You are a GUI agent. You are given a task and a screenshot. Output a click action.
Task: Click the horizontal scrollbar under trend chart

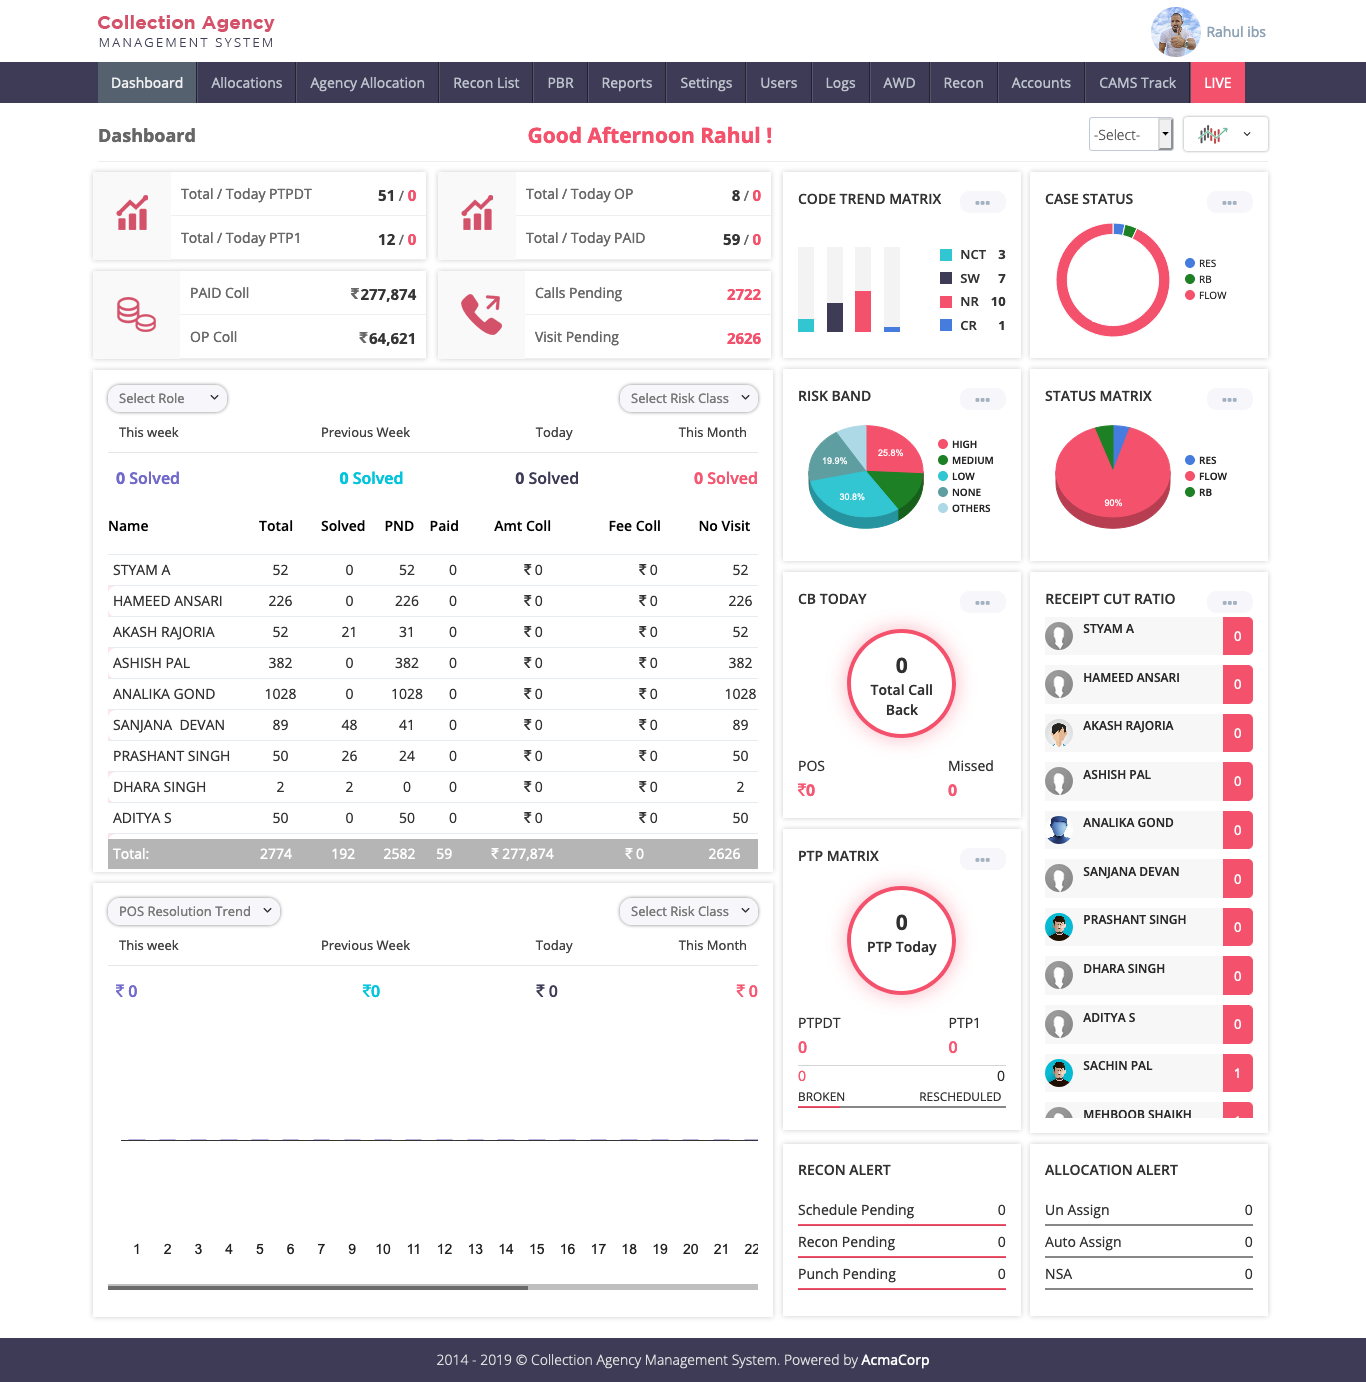point(318,1287)
